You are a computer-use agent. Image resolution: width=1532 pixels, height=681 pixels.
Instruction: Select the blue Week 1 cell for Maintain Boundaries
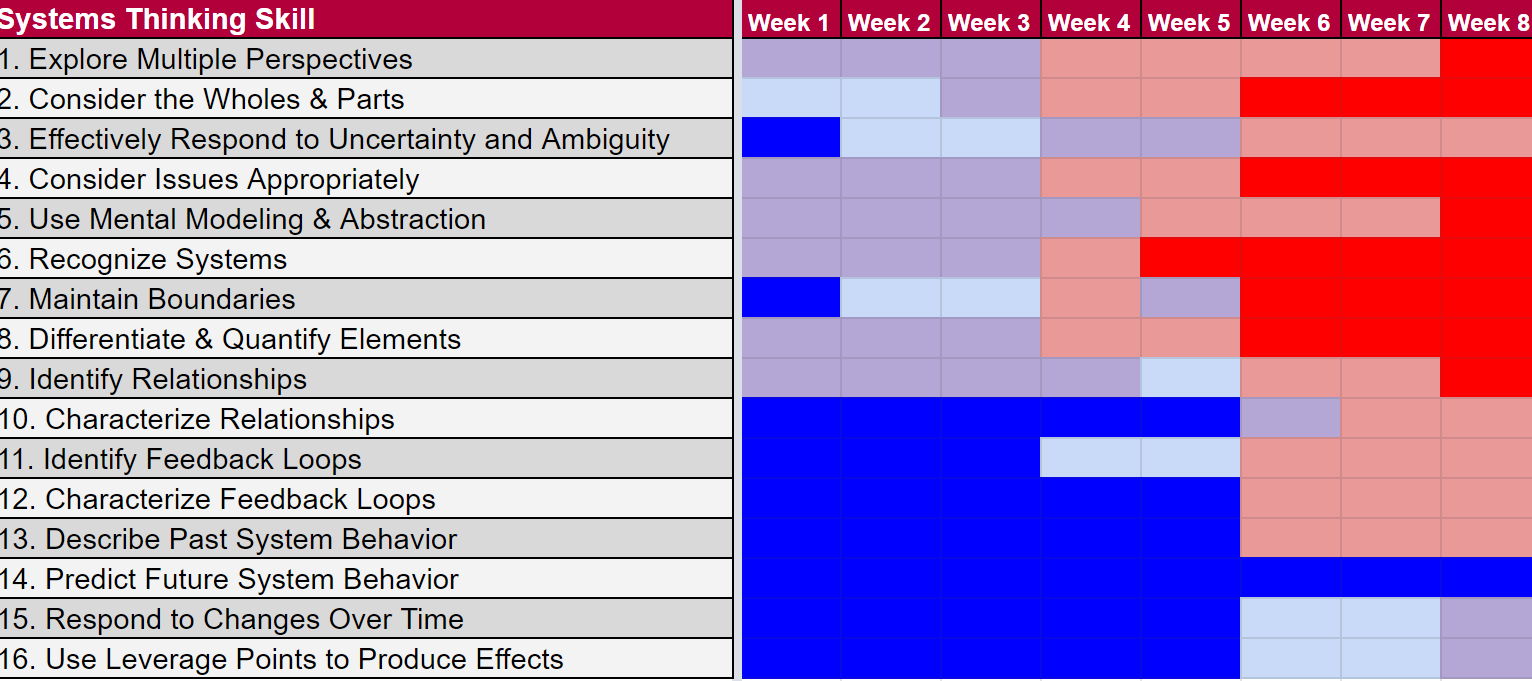pos(790,299)
